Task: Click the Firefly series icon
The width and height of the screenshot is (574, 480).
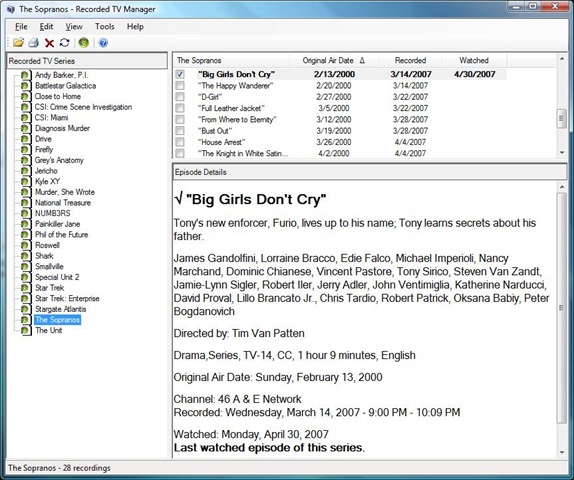Action: click(x=26, y=150)
